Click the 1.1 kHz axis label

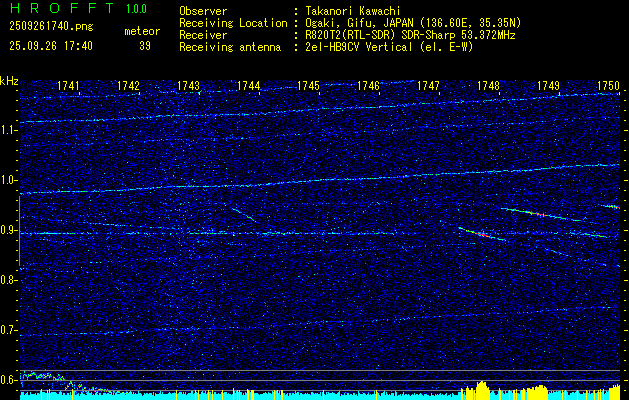[9, 130]
